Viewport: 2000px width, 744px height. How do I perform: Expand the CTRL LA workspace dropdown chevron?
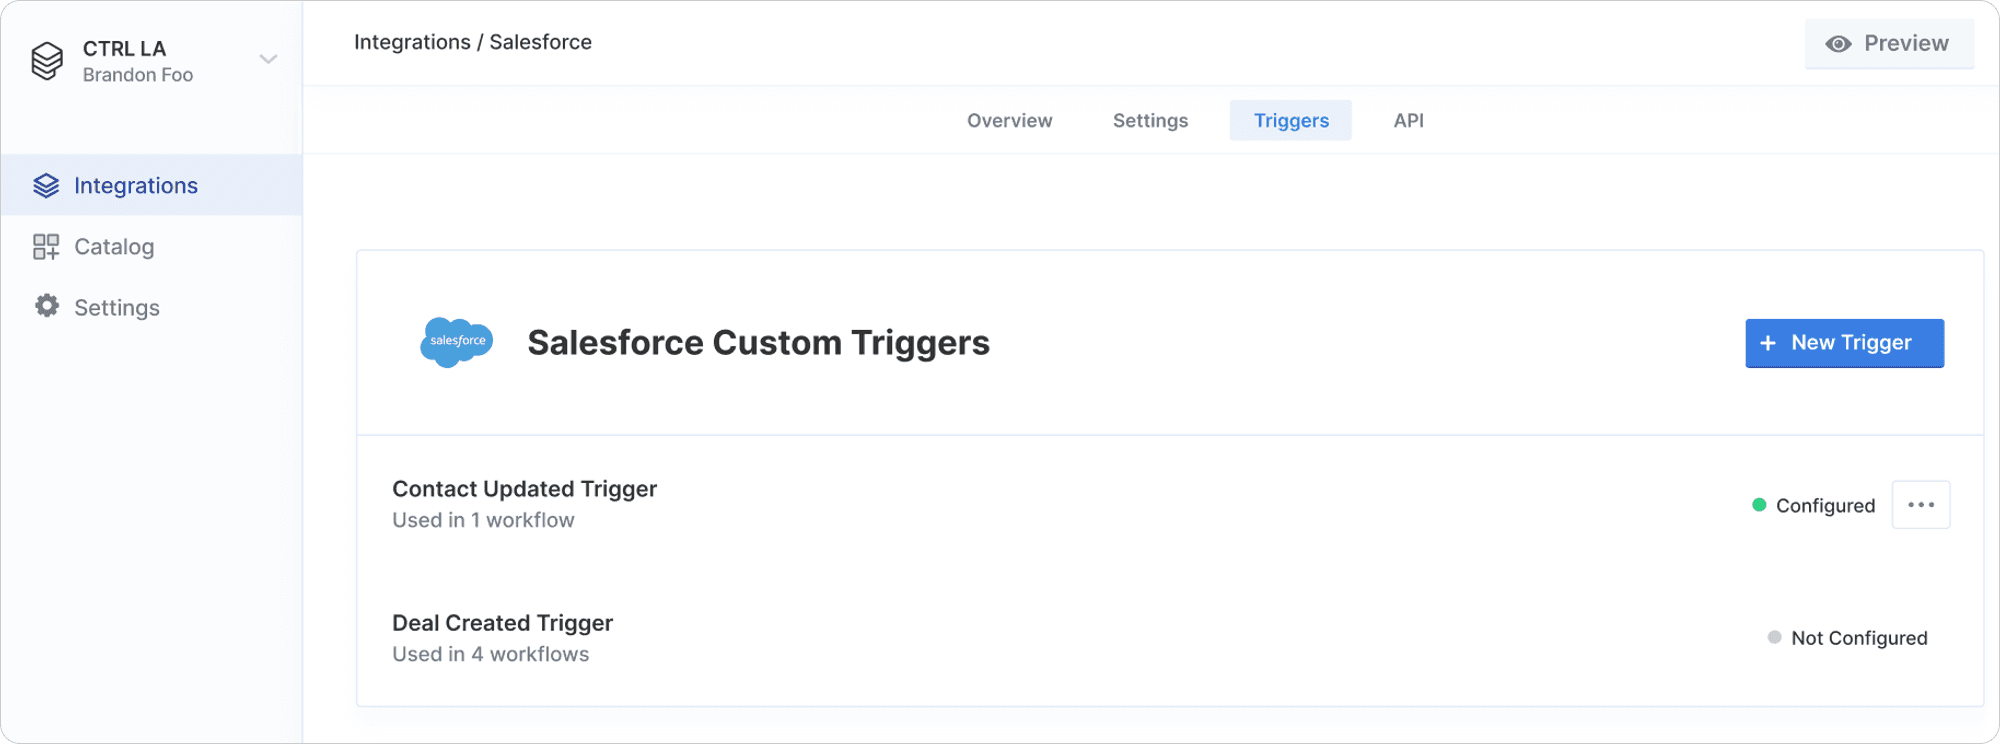[268, 60]
